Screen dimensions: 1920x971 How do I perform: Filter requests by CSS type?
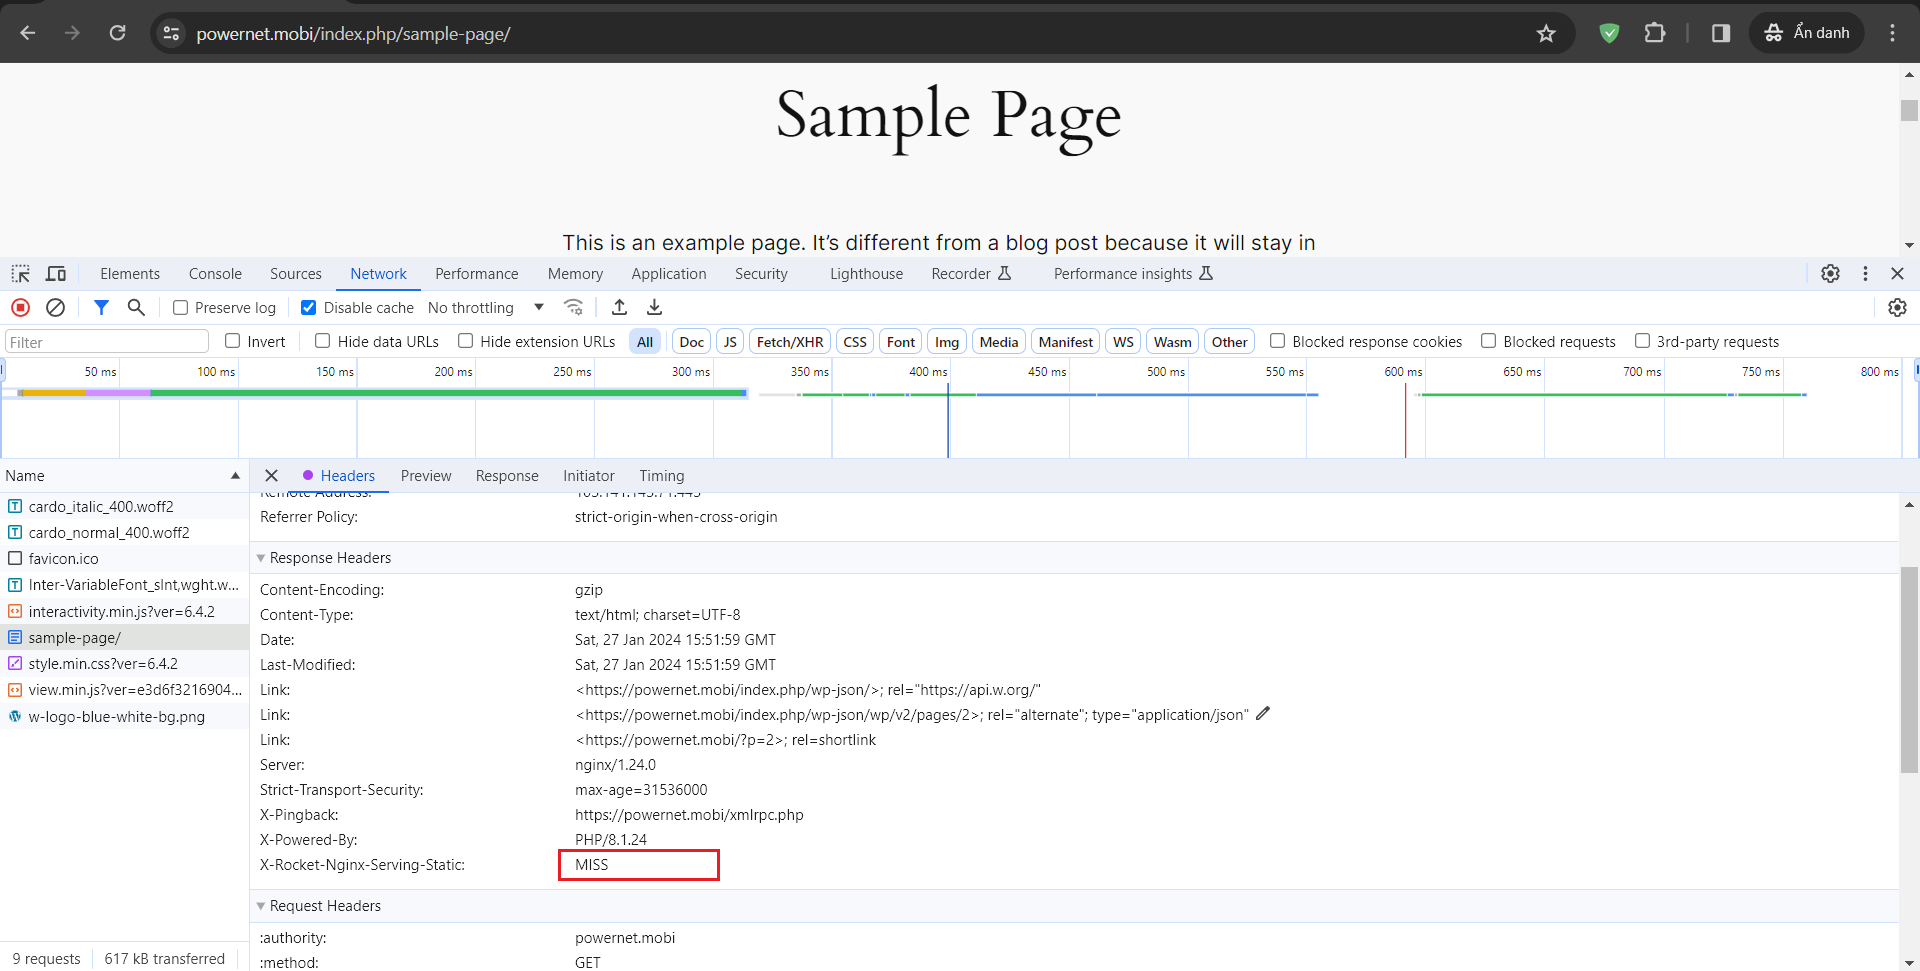click(855, 342)
